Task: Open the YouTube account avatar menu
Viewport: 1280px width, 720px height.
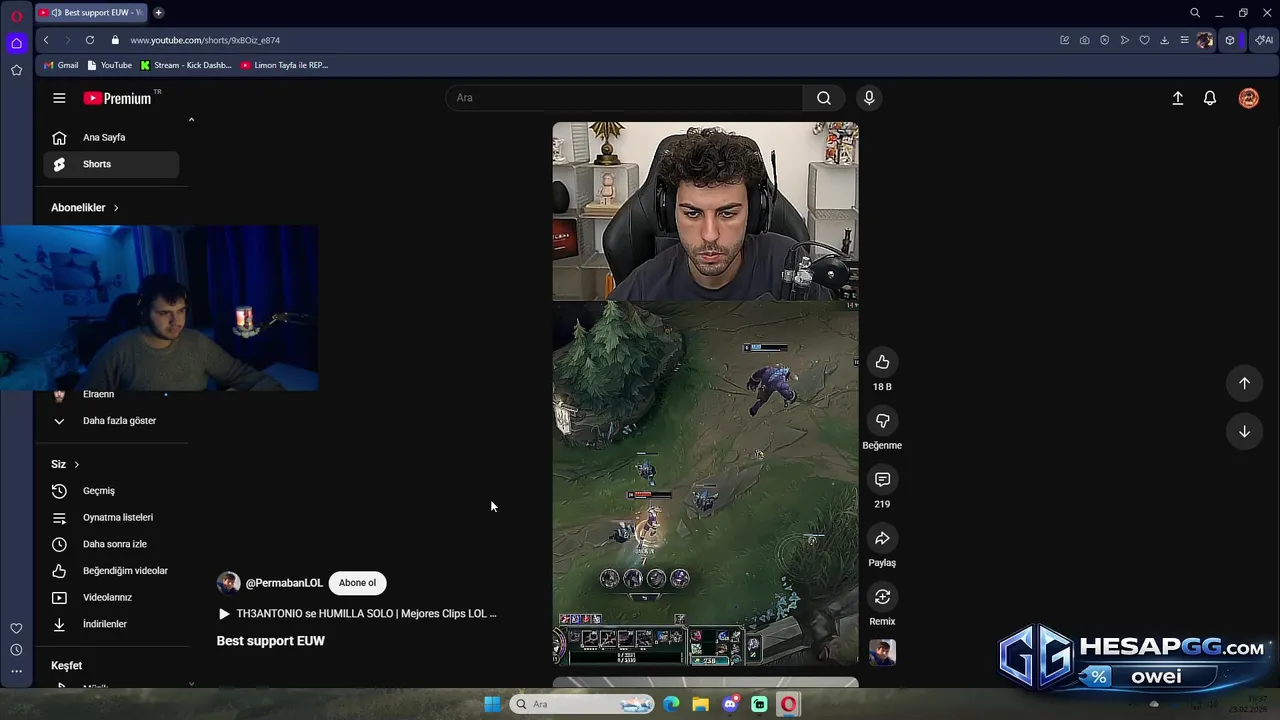Action: [x=1248, y=98]
